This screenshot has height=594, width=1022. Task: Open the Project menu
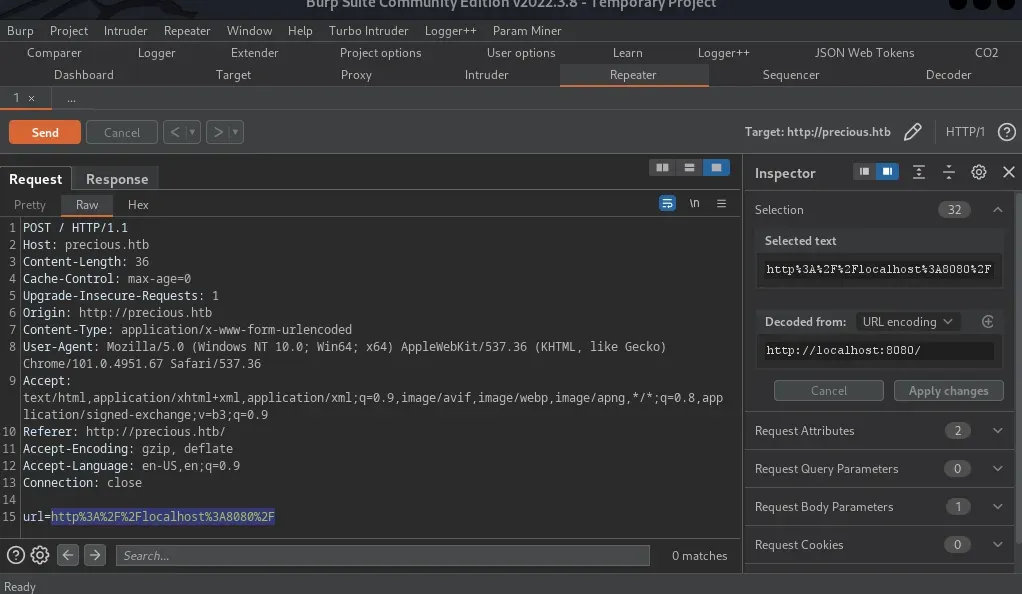point(68,31)
